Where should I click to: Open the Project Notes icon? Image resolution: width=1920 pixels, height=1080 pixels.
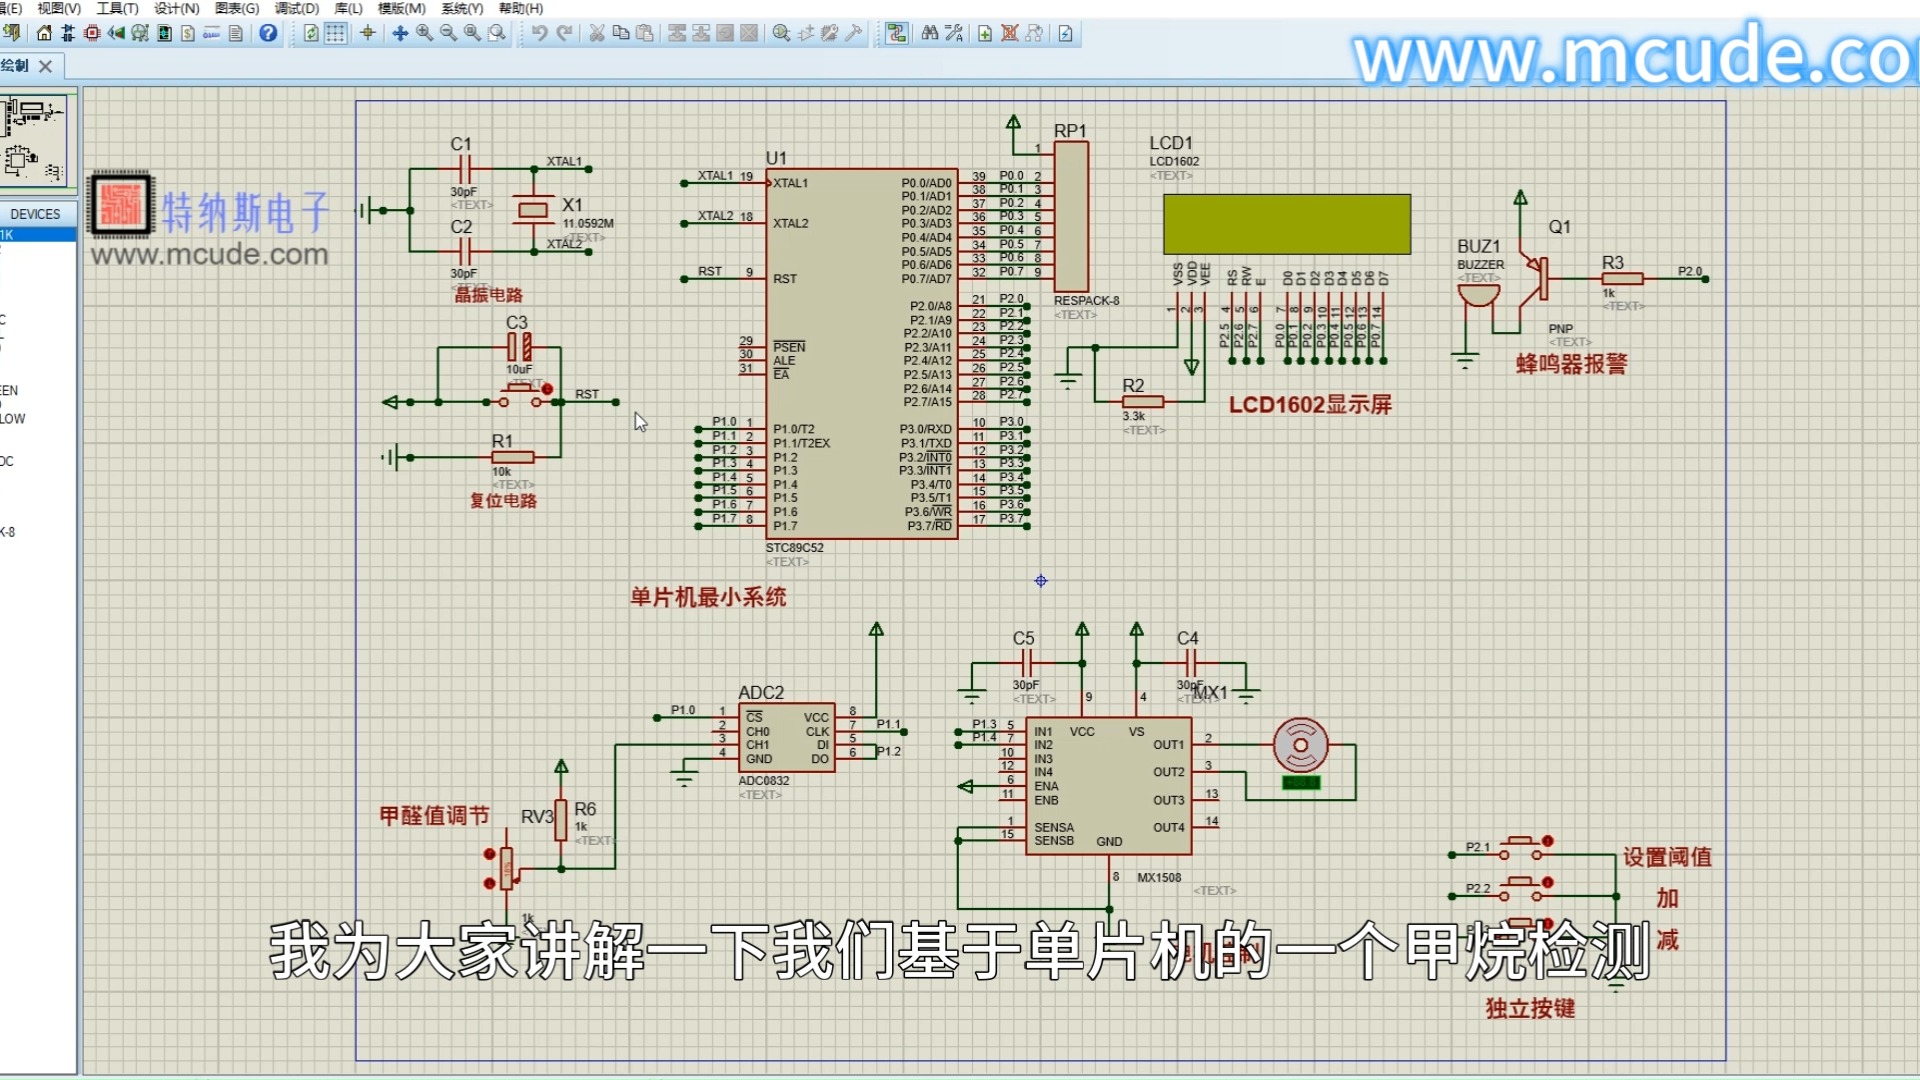(x=236, y=33)
